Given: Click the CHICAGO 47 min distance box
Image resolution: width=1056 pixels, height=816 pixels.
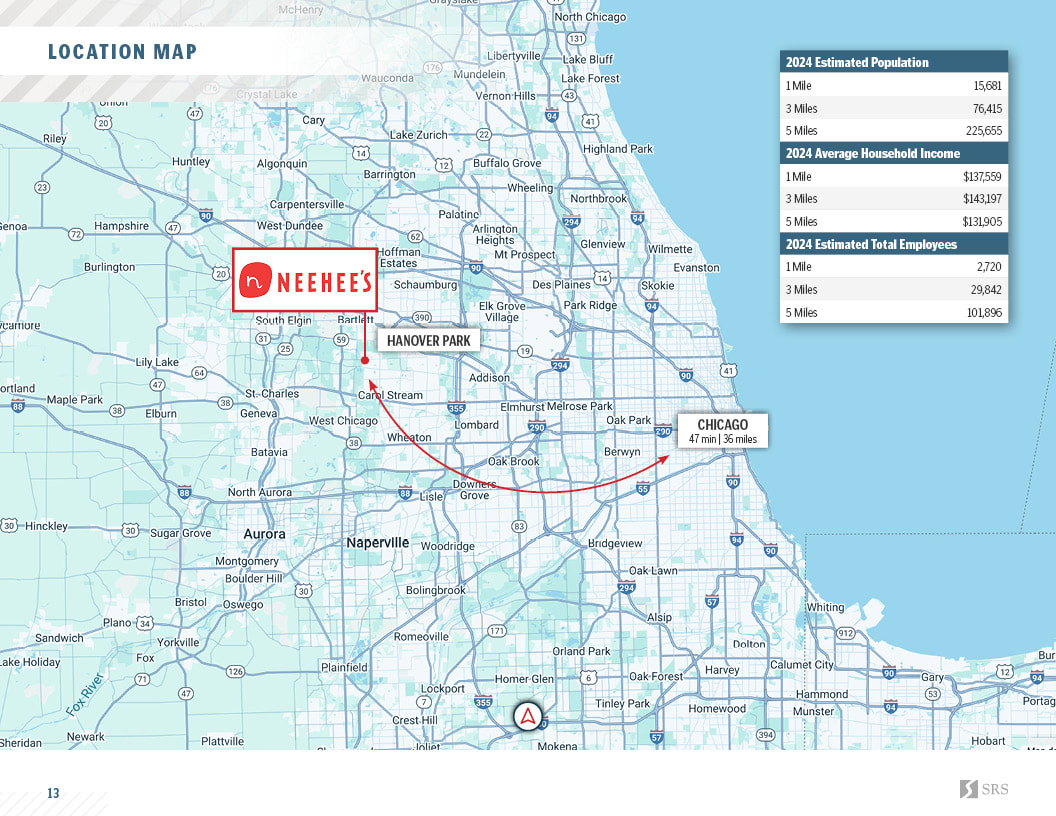Looking at the screenshot, I should coord(723,430).
